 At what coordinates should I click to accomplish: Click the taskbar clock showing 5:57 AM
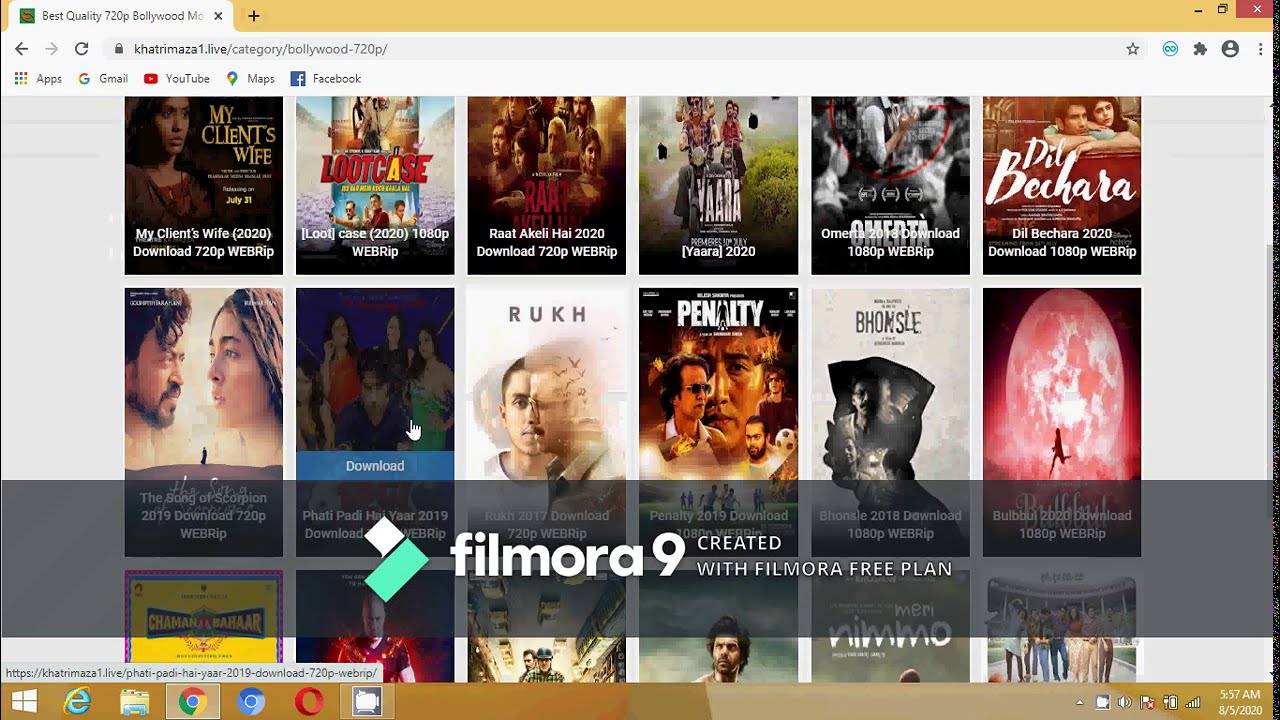(x=1240, y=702)
